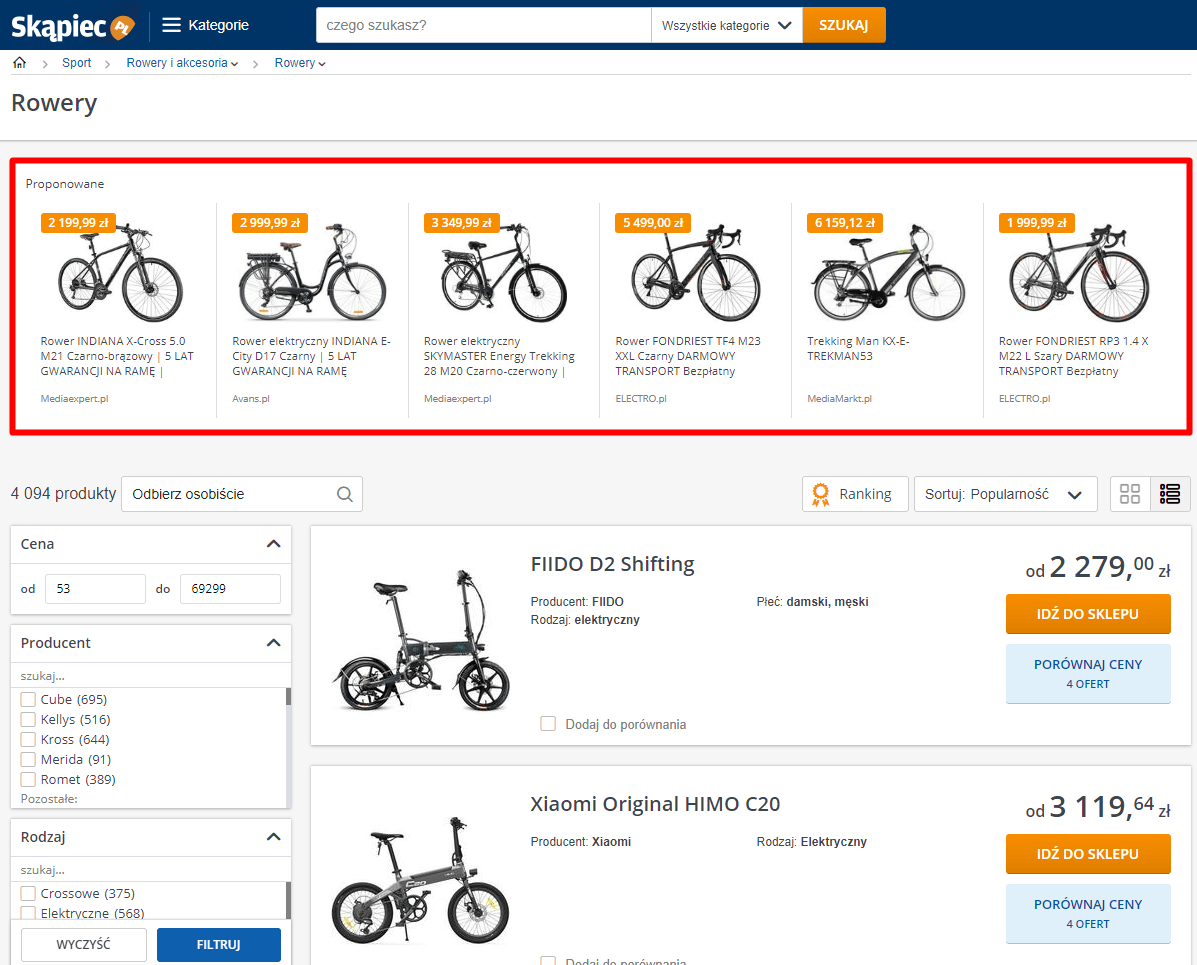
Task: Click the SZUKAJ search button
Action: (844, 25)
